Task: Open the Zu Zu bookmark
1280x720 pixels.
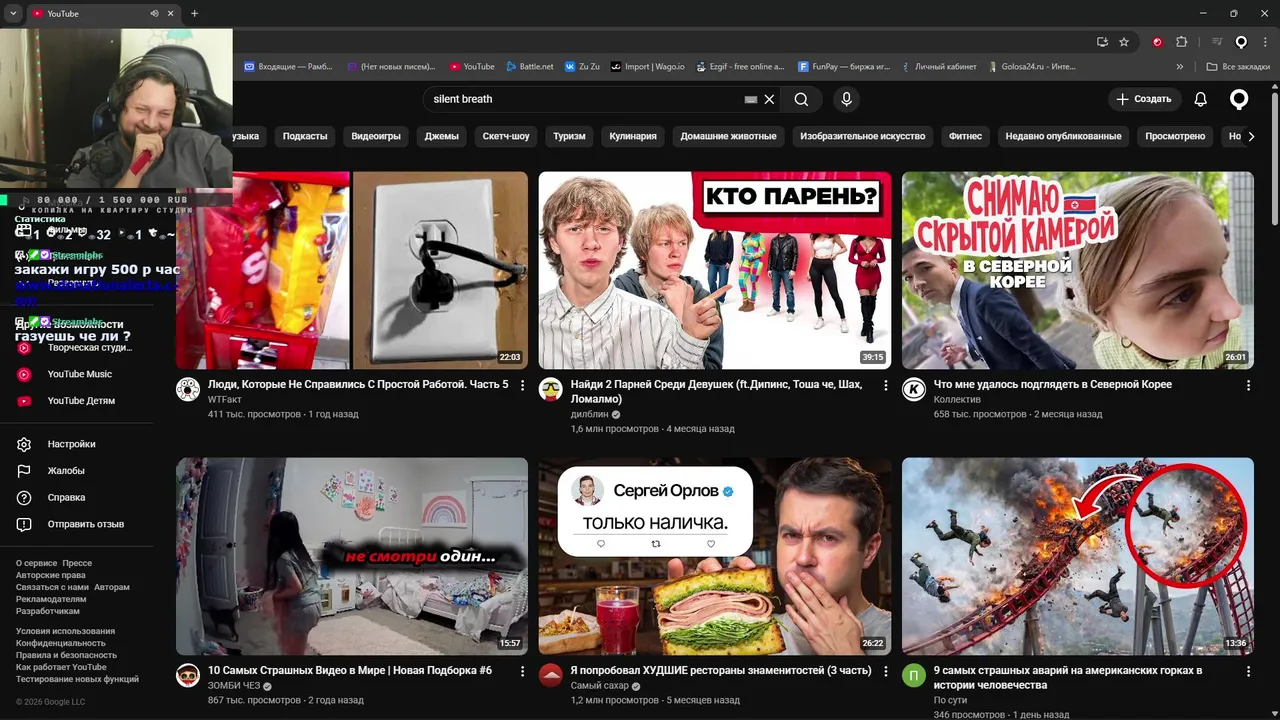Action: pos(582,67)
